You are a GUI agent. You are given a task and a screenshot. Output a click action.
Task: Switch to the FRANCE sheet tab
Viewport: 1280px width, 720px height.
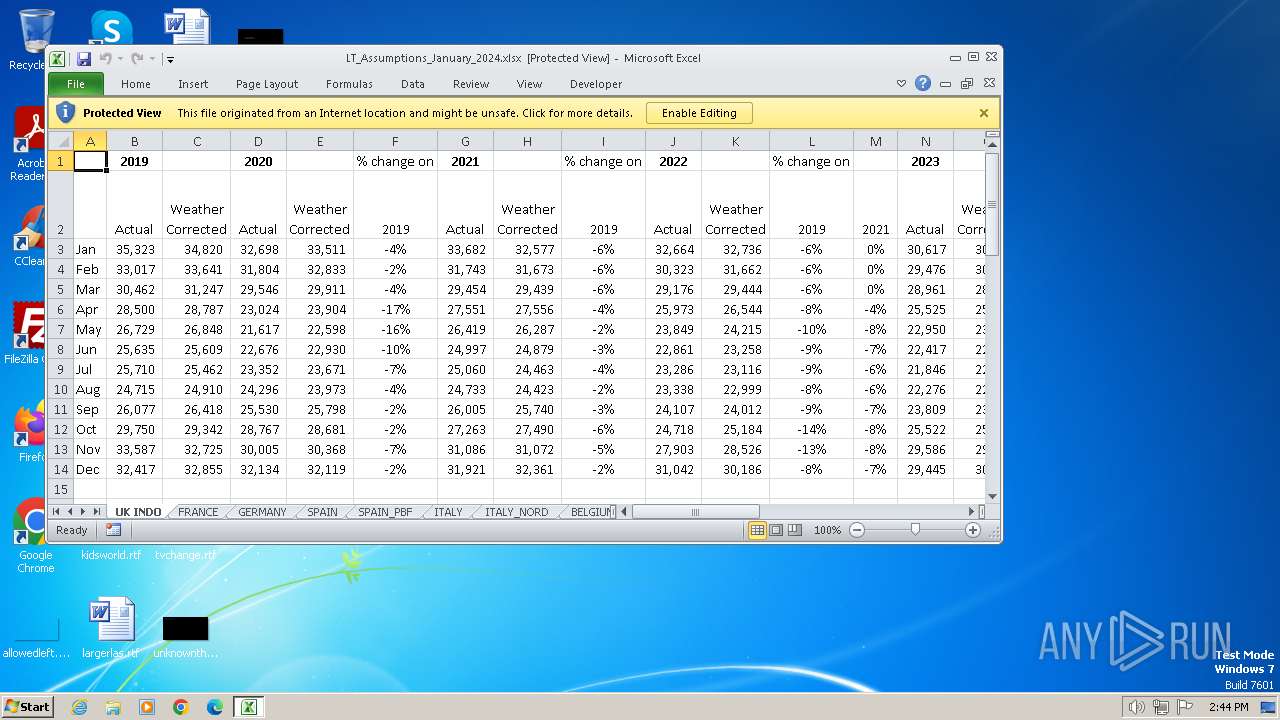point(198,511)
